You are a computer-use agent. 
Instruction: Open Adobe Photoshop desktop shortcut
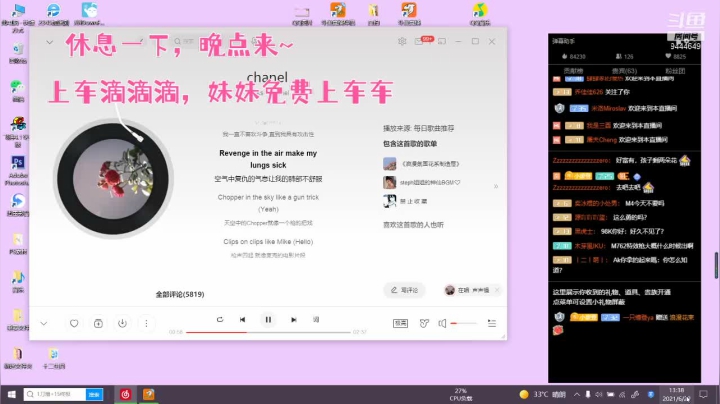[17, 170]
